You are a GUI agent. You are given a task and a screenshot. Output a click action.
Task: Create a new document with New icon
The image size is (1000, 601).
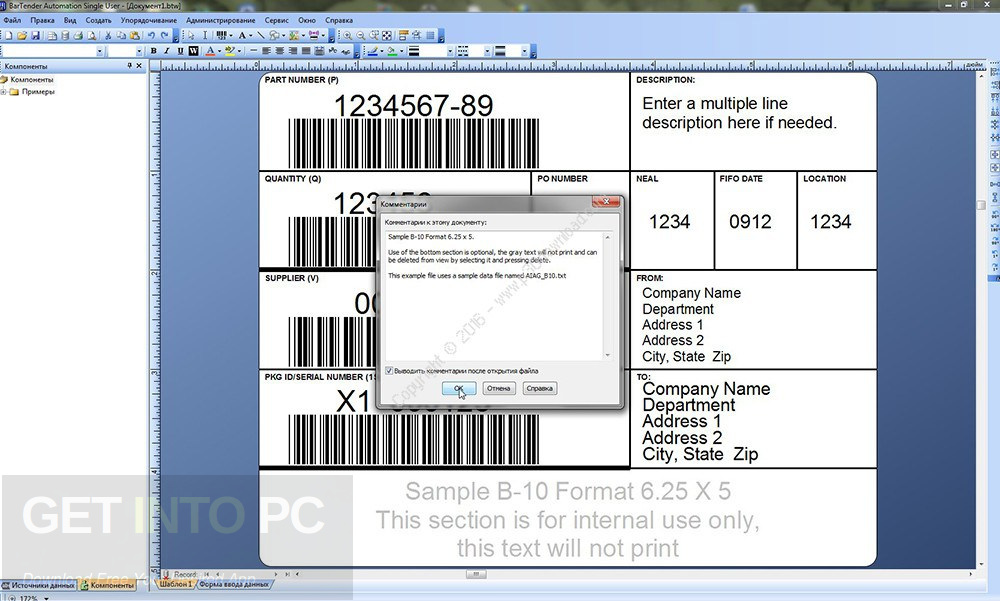[9, 36]
